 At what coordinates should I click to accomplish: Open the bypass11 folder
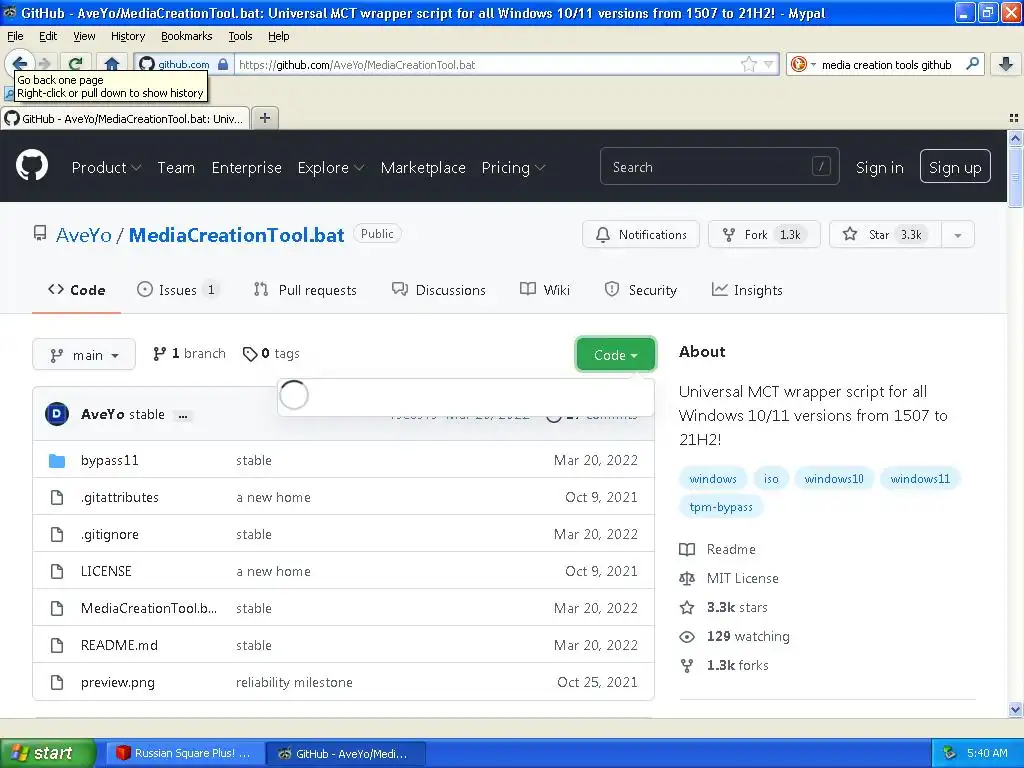(110, 460)
